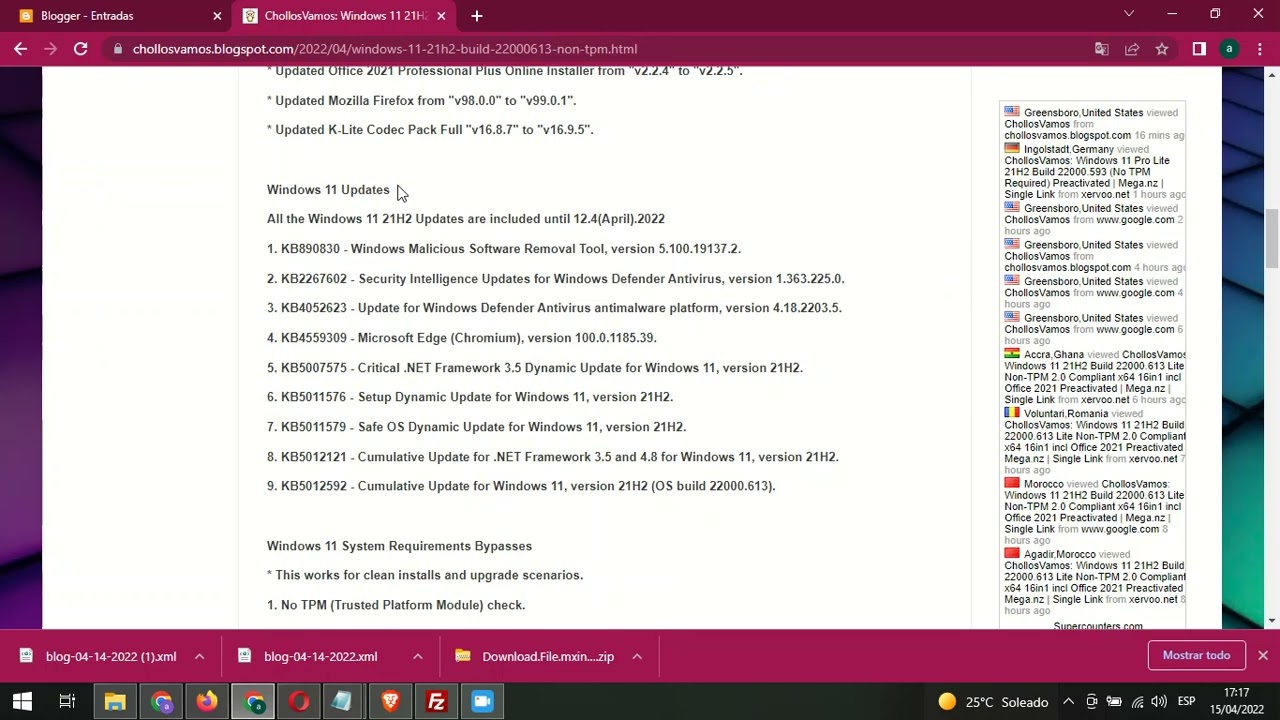Click the KB2267602 Security Intelligence line

(556, 279)
